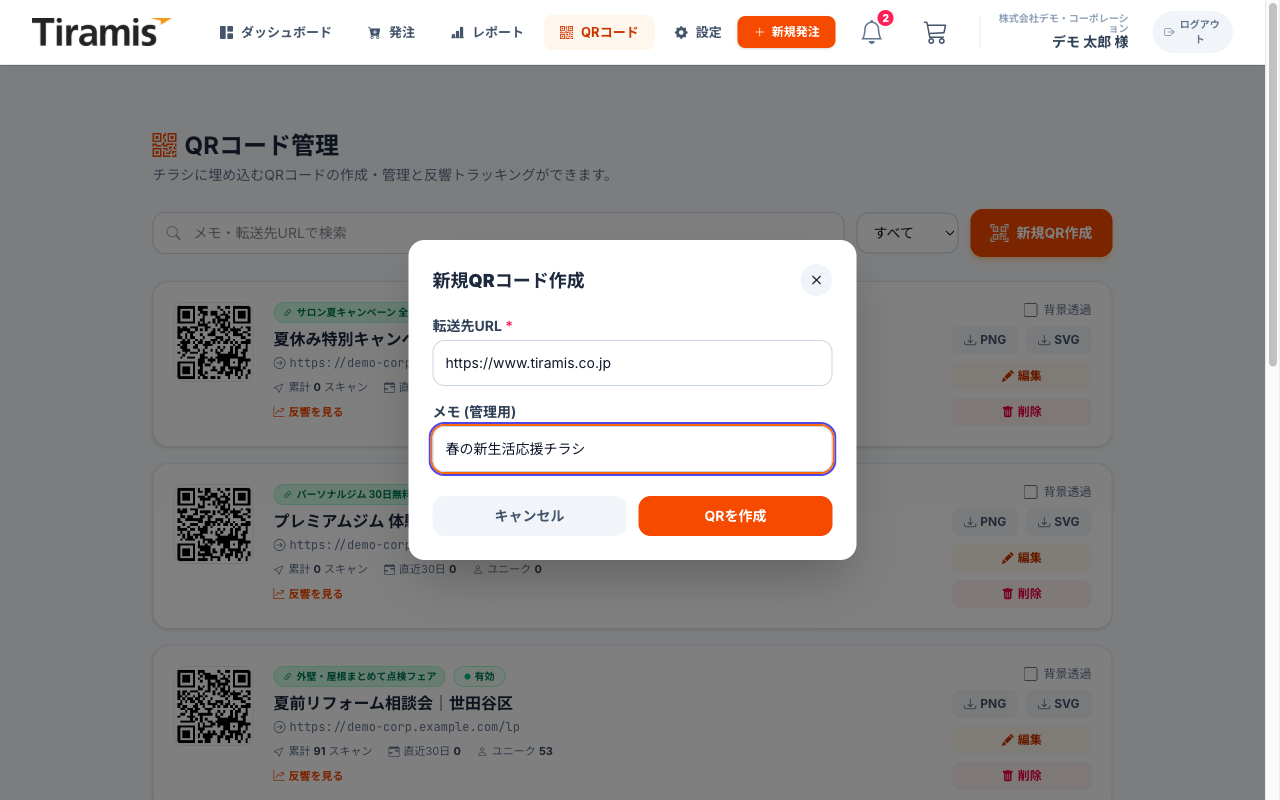This screenshot has height=800, width=1280.
Task: Open 設定 settings
Action: (698, 32)
